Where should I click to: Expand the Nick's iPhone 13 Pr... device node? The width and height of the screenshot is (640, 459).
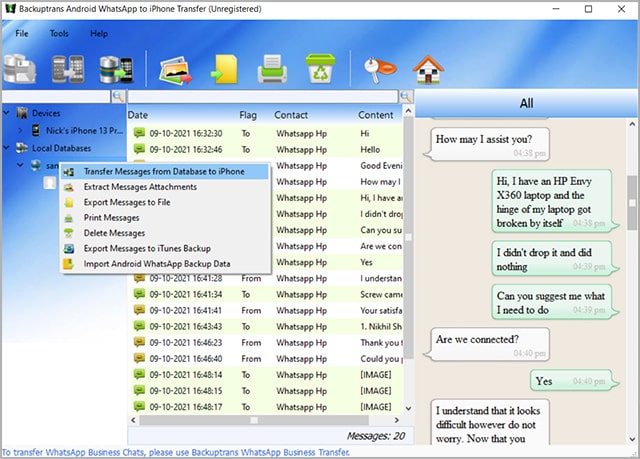click(x=21, y=131)
